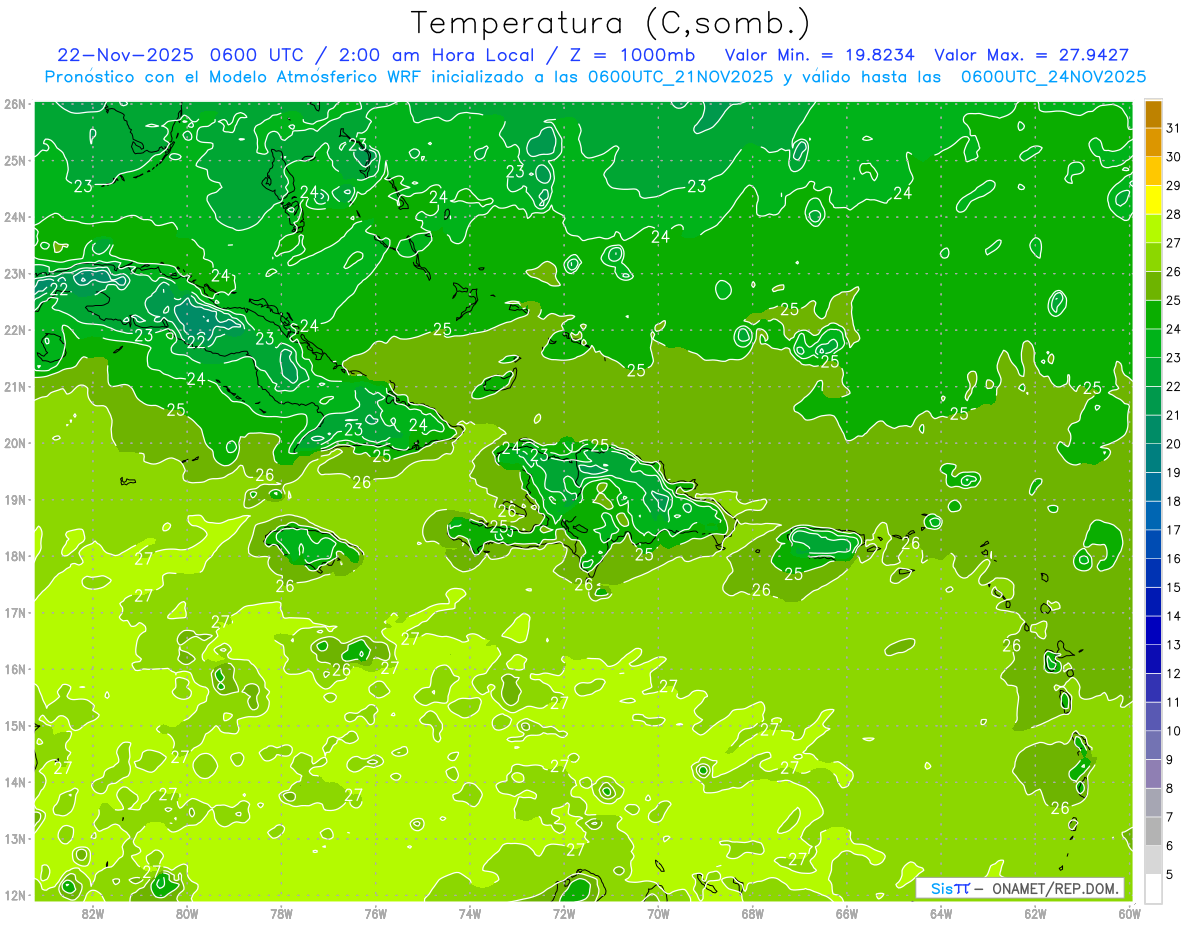Image resolution: width=1200 pixels, height=927 pixels.
Task: Click the top orange-brown swatch above 31
Action: 1153,114
